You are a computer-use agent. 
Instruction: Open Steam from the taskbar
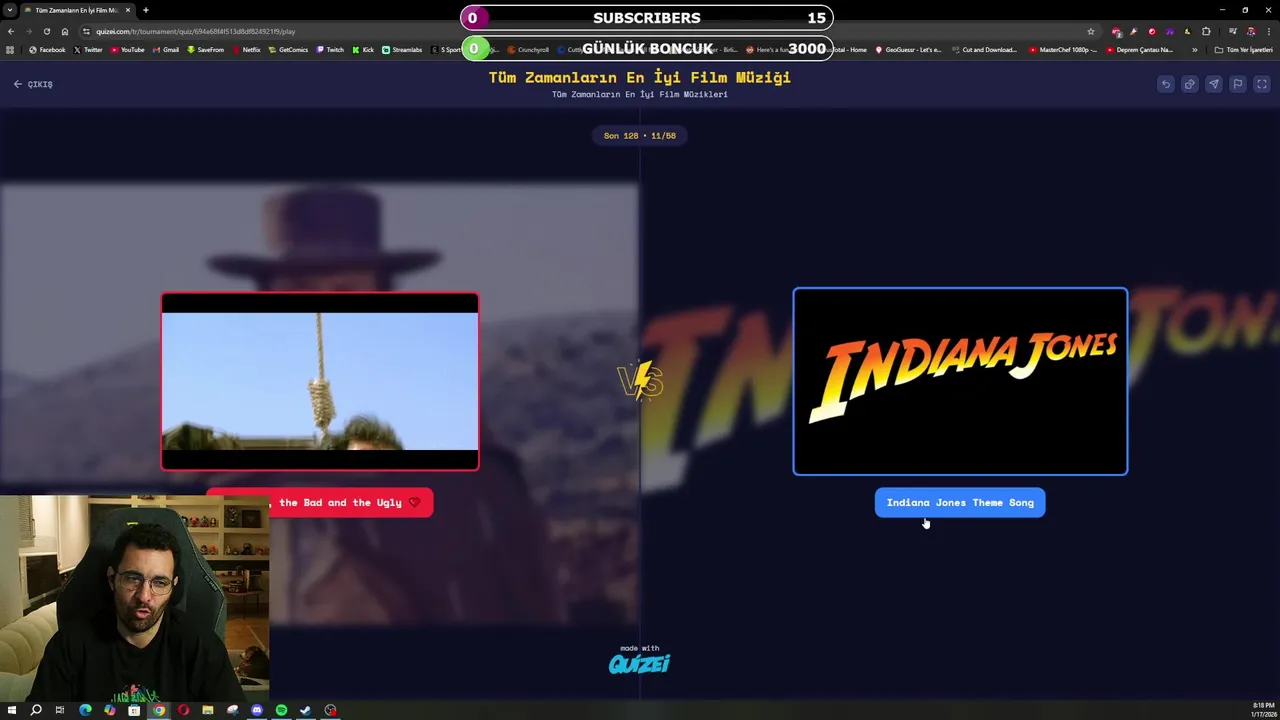click(x=306, y=710)
